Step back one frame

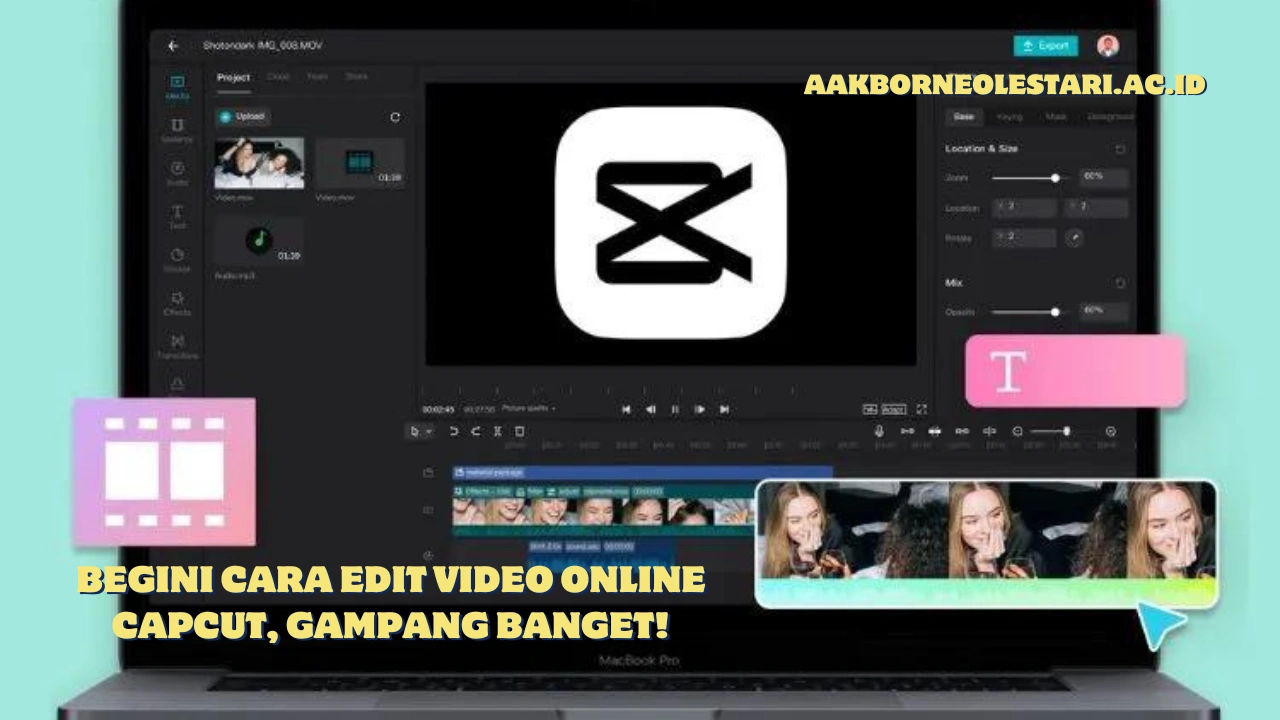[x=651, y=409]
